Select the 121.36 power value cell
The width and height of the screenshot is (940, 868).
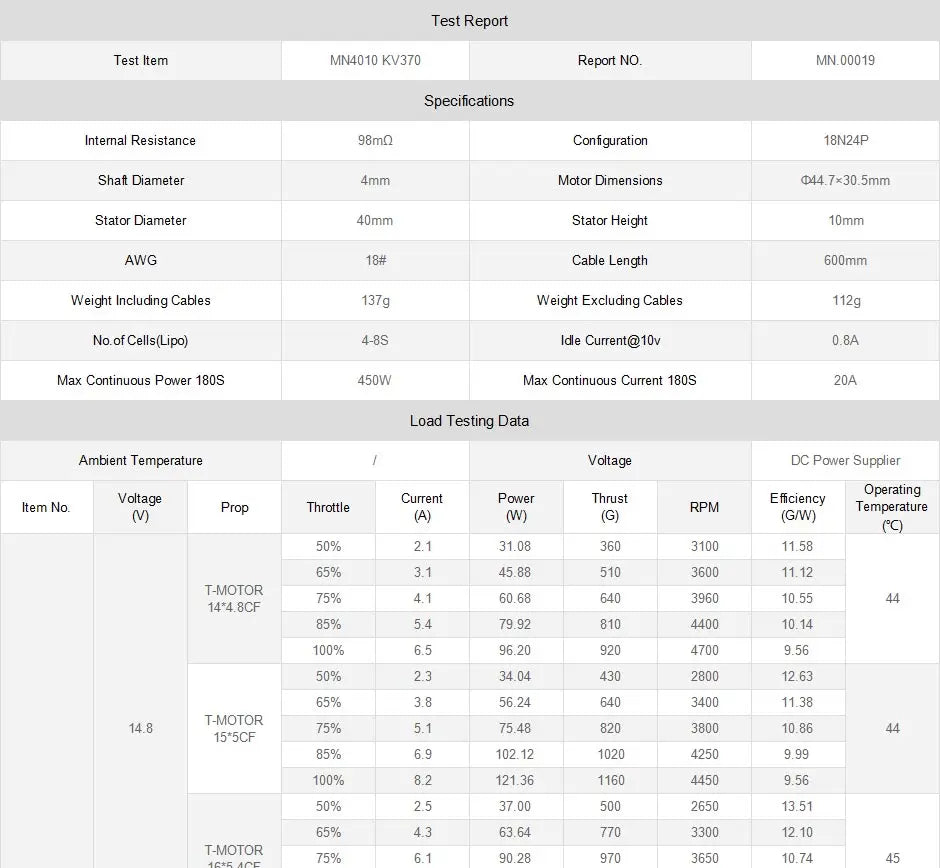click(x=515, y=780)
